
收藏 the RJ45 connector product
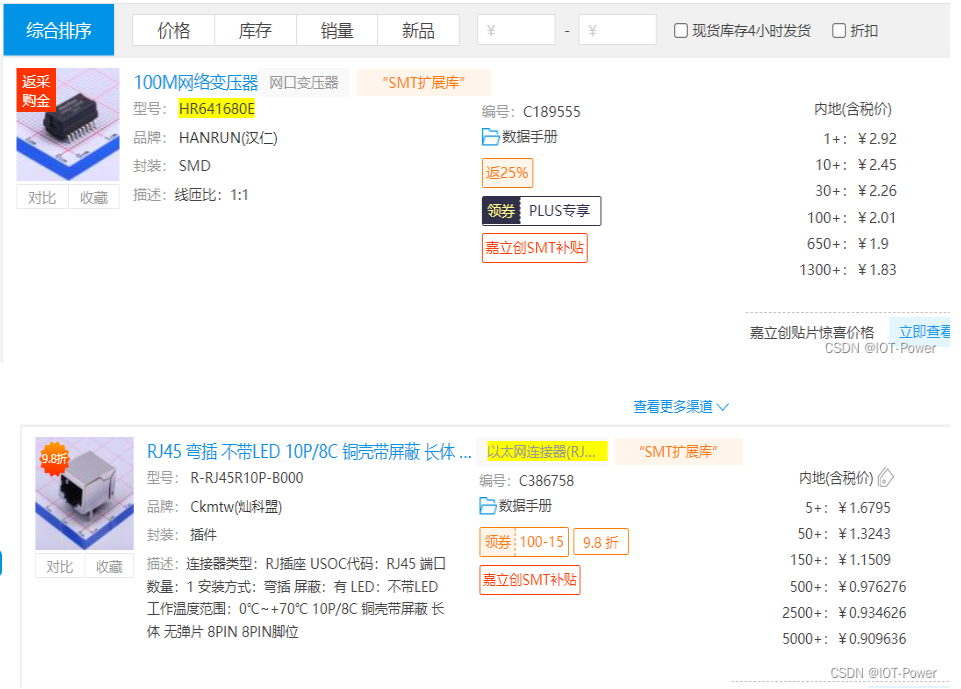(109, 566)
